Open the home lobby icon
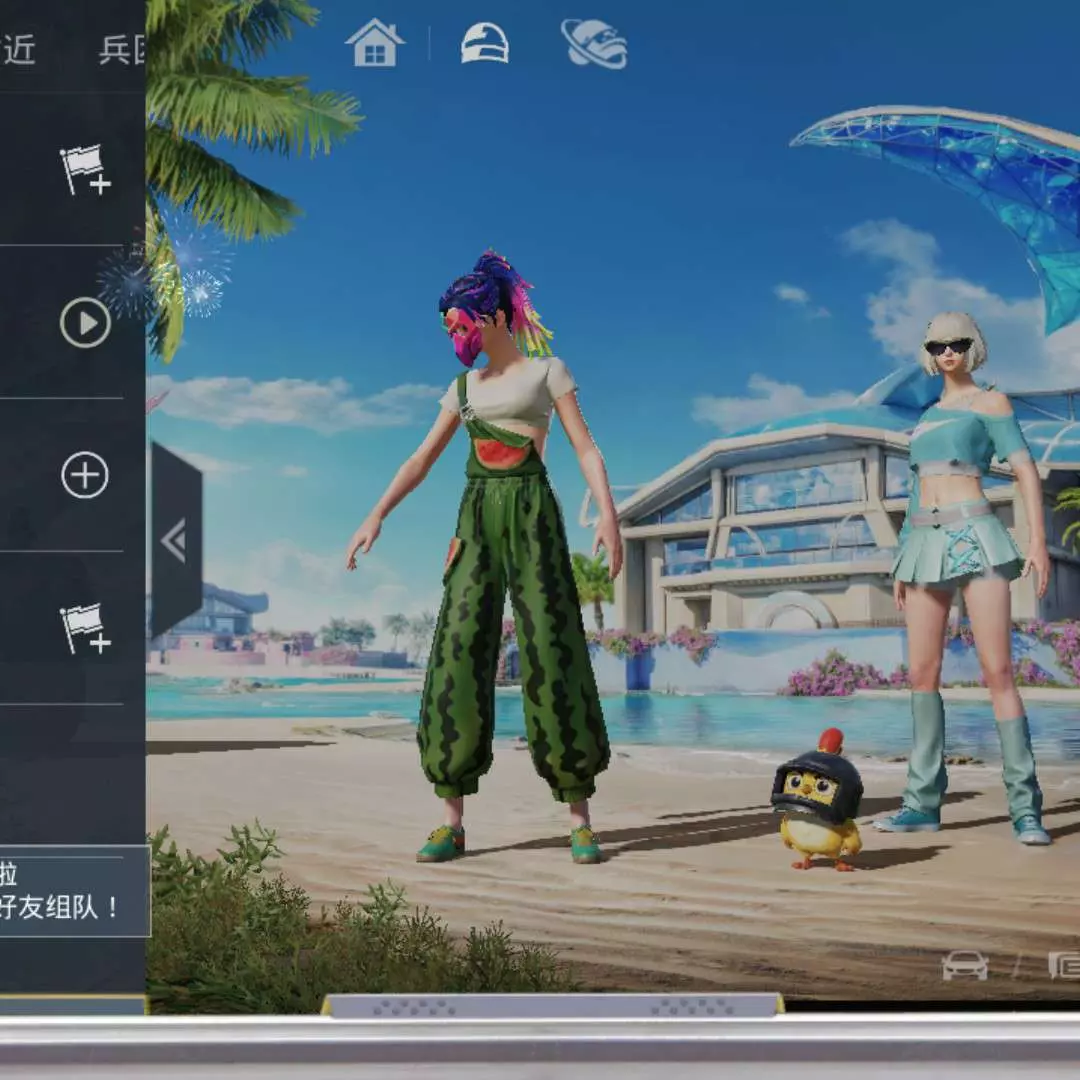 pyautogui.click(x=375, y=44)
